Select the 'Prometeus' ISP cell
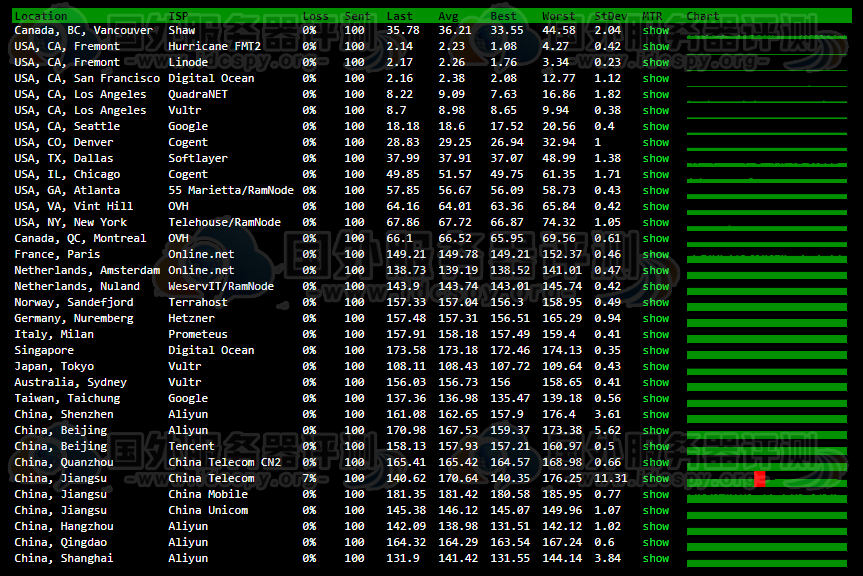This screenshot has width=863, height=576. tap(198, 333)
